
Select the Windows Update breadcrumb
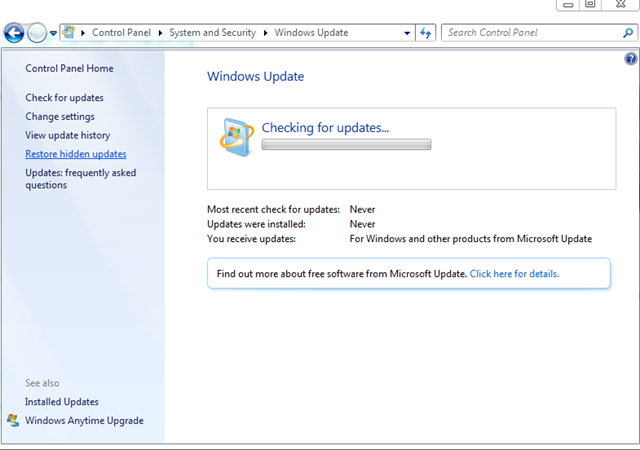pyautogui.click(x=311, y=33)
